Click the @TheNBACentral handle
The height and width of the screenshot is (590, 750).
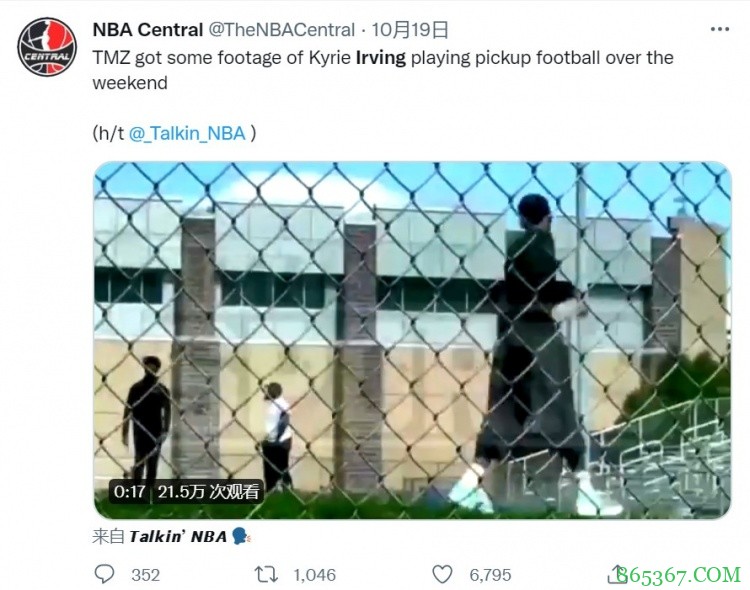coord(282,30)
